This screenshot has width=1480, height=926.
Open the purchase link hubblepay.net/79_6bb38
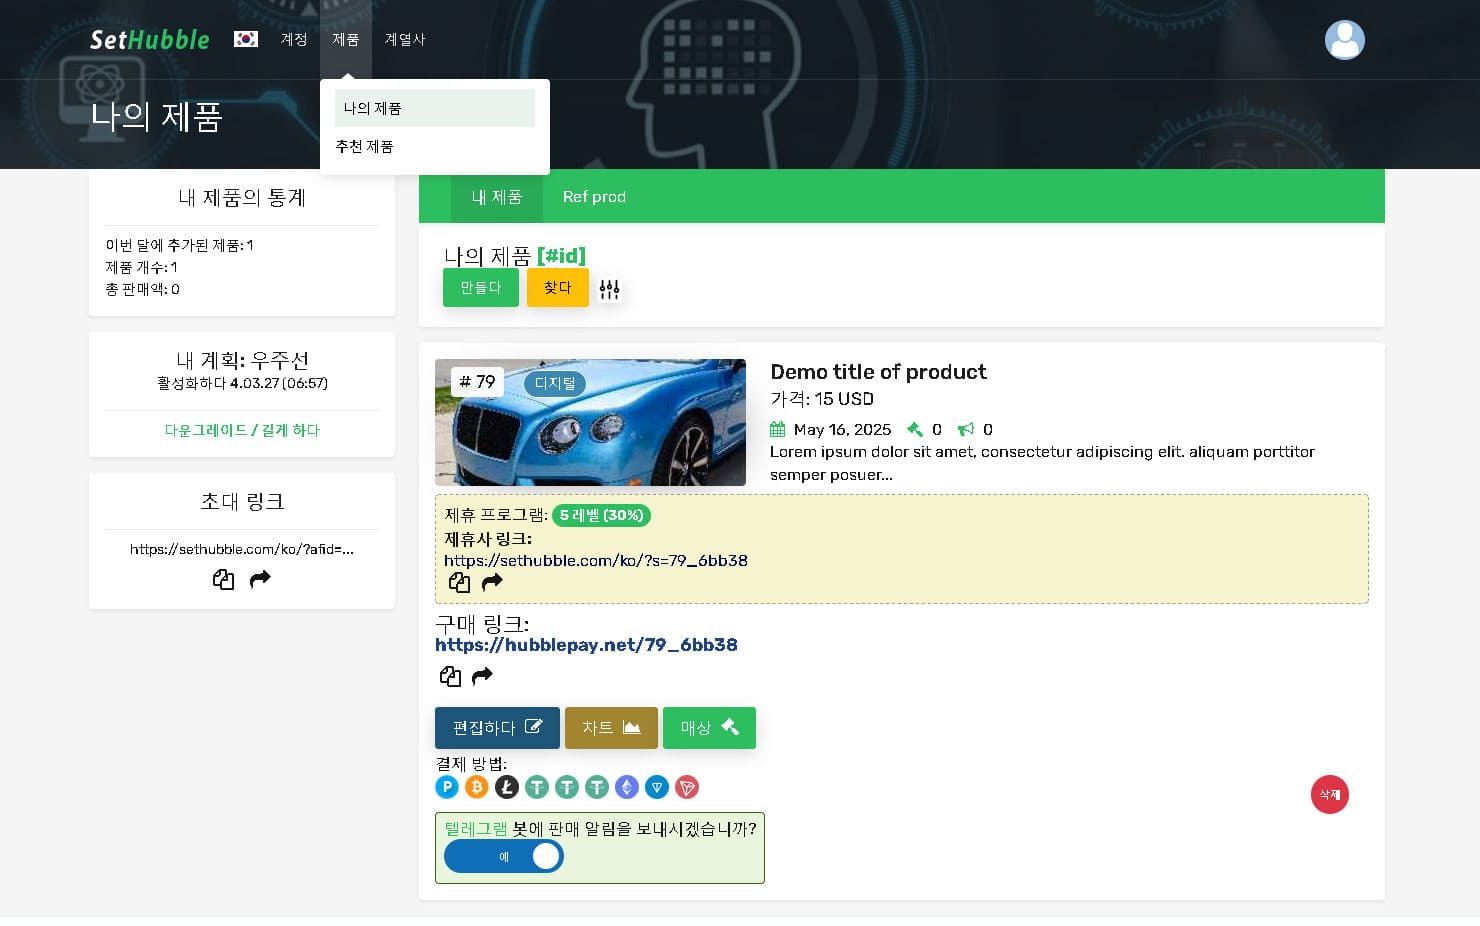[586, 644]
